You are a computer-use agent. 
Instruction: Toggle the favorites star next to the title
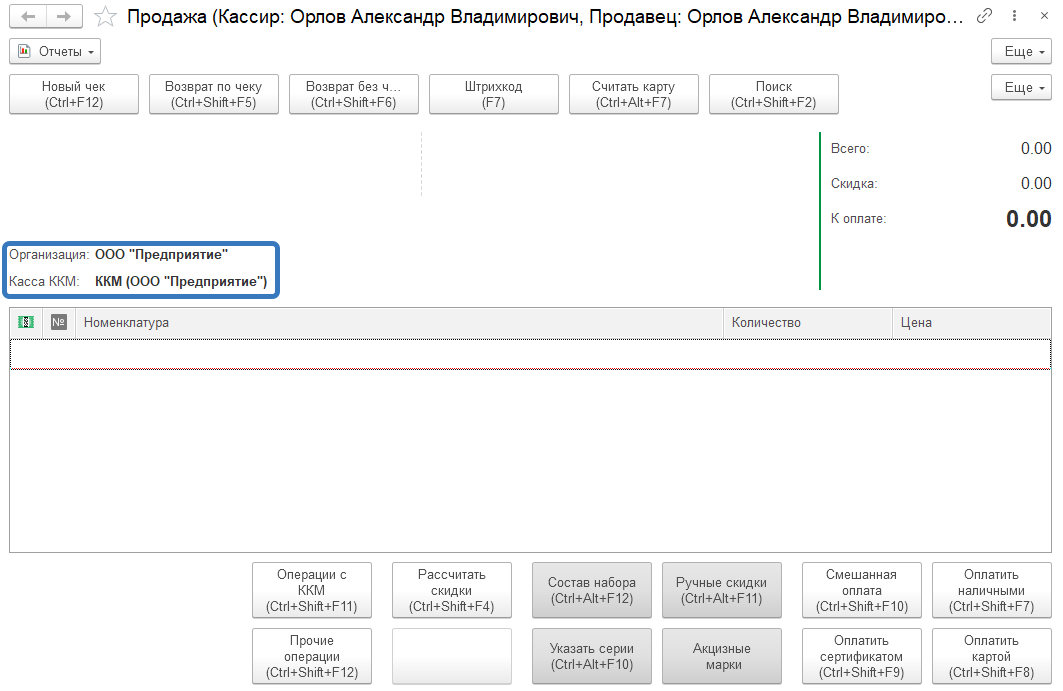pyautogui.click(x=103, y=16)
